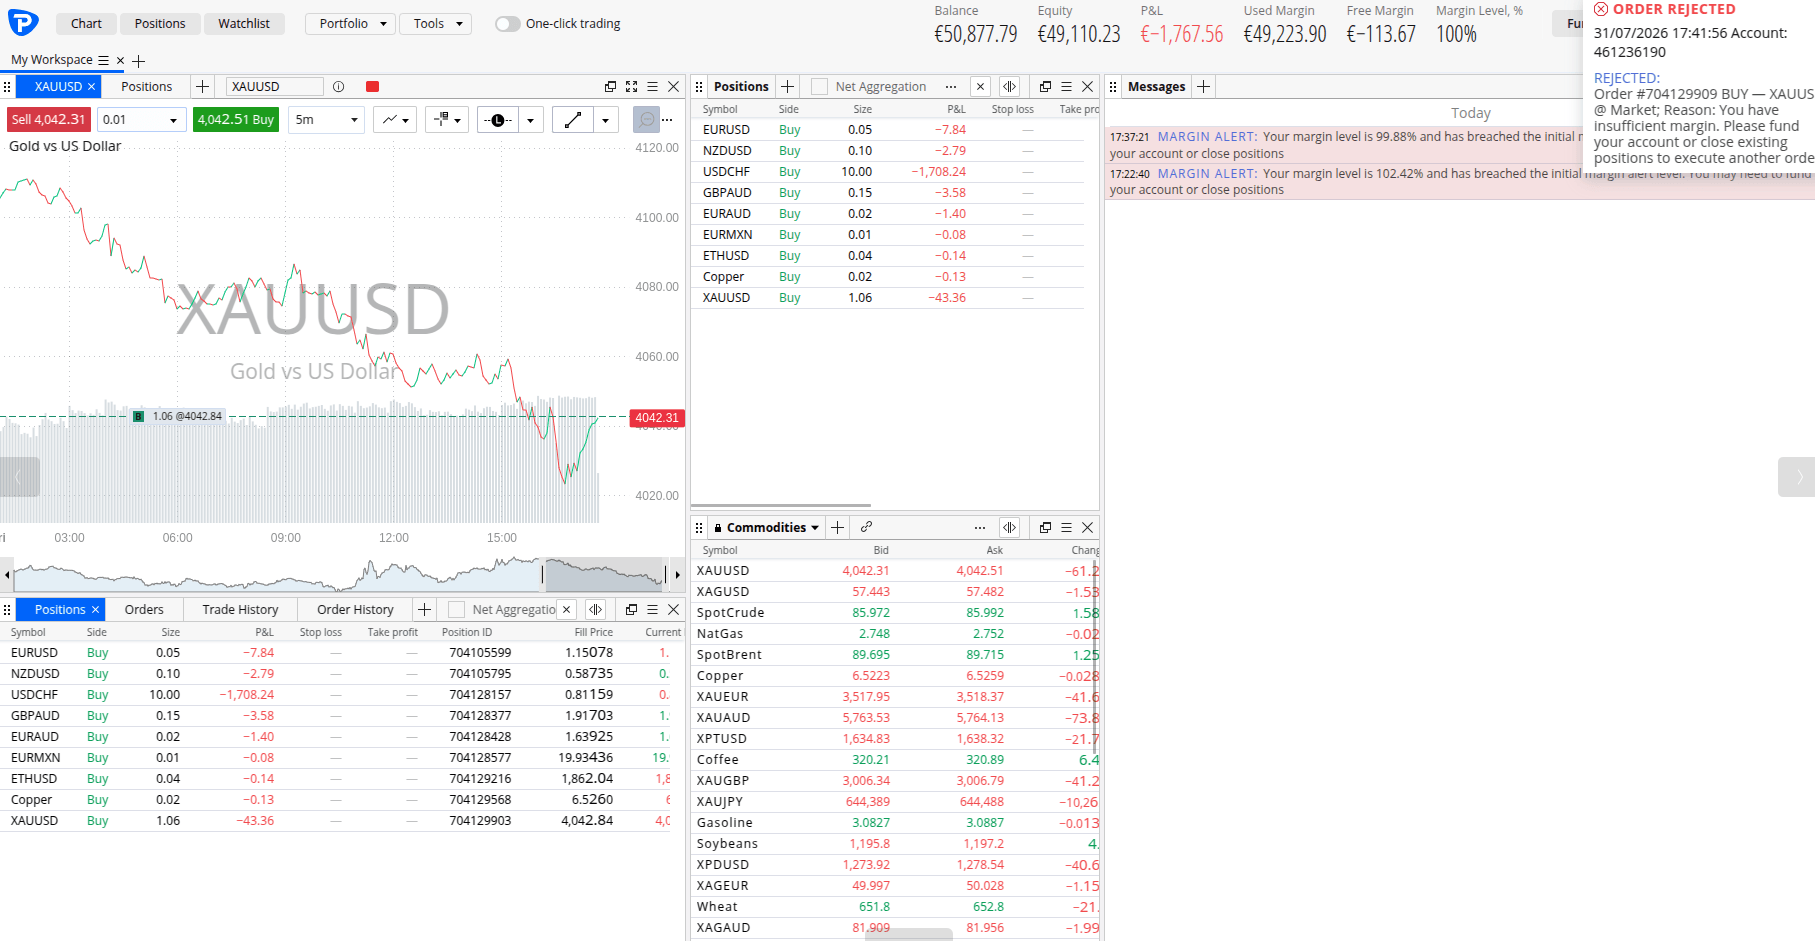
Task: Select bottom panel Positions tab
Action: click(x=60, y=609)
